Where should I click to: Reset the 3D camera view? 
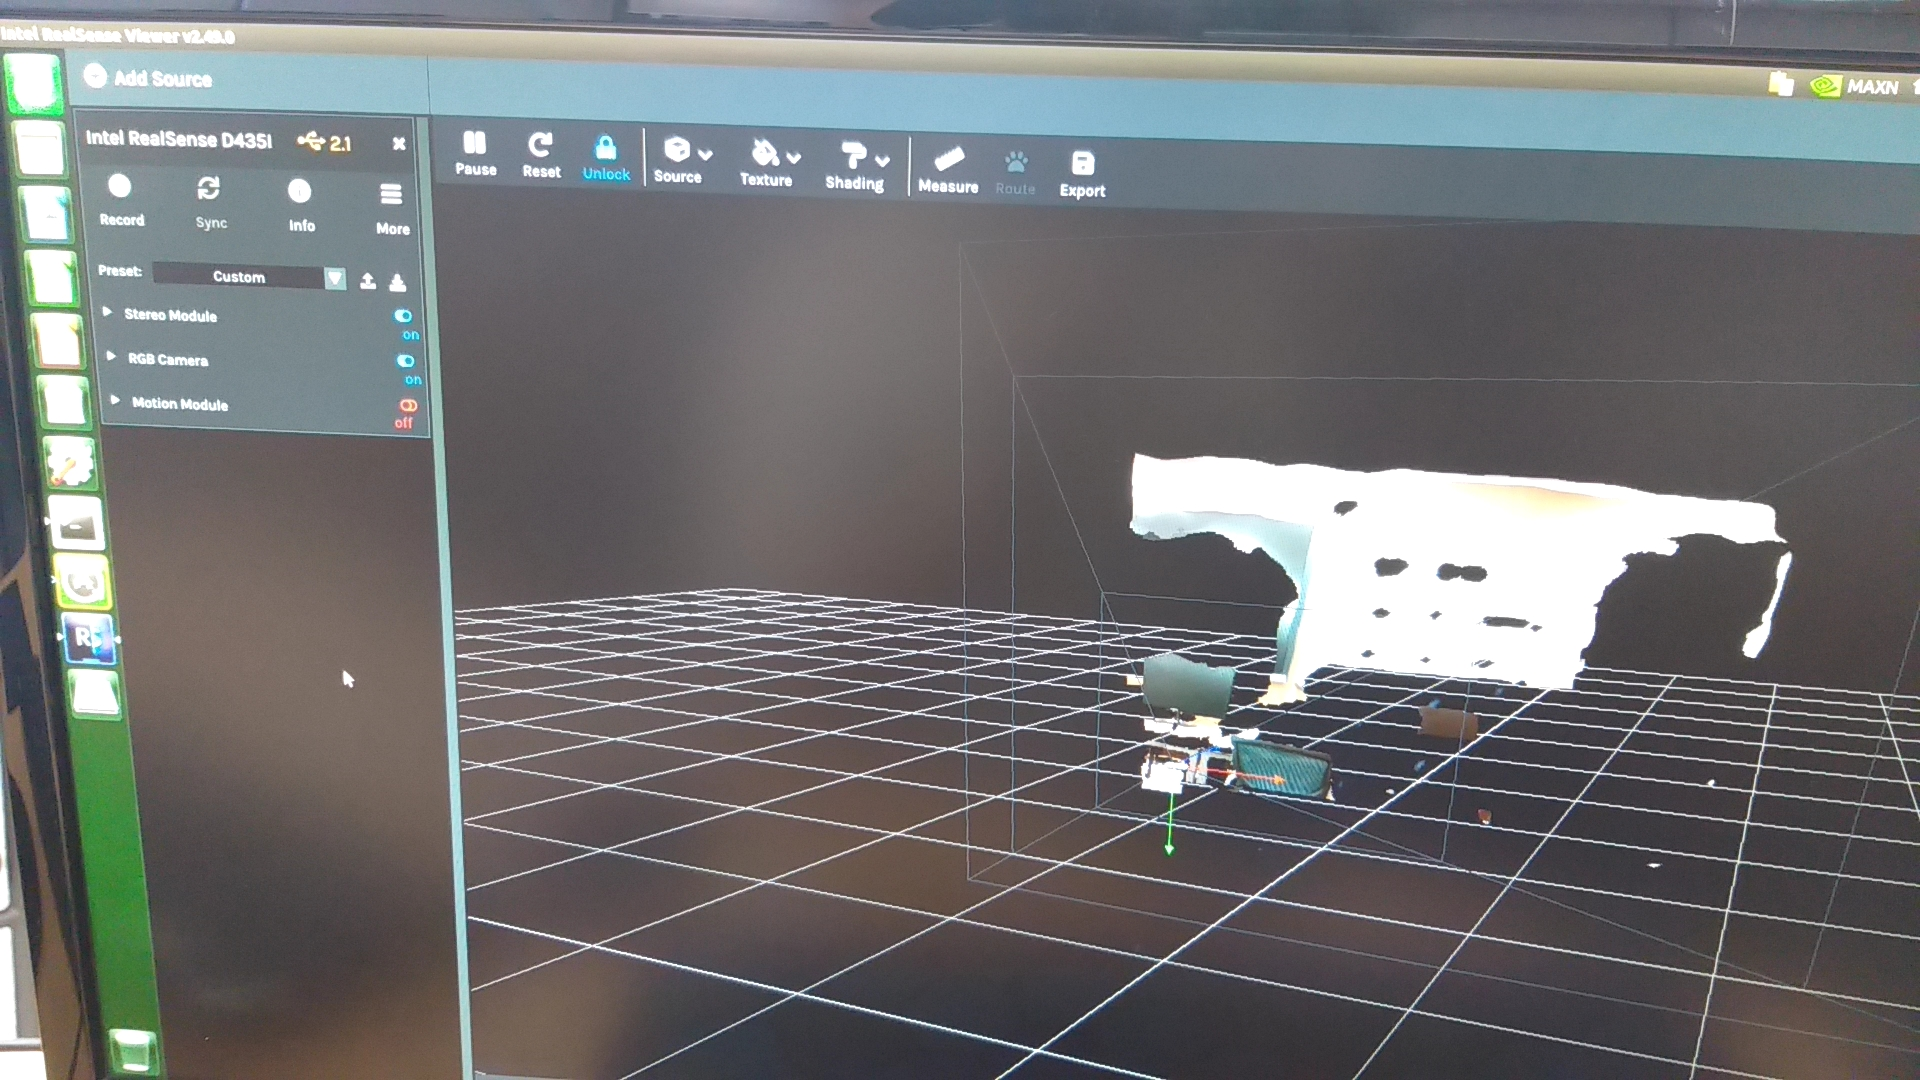pyautogui.click(x=541, y=155)
